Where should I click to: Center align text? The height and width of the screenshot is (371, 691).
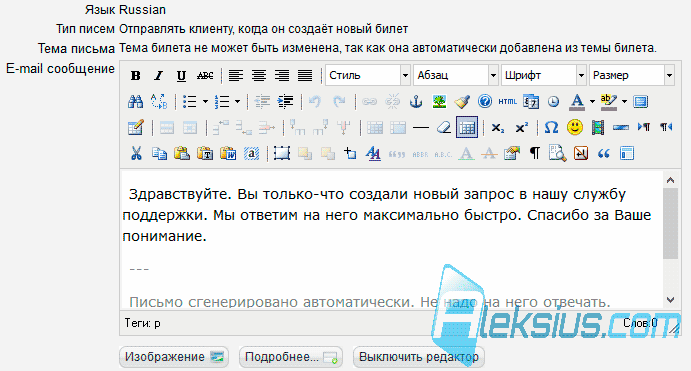click(259, 76)
